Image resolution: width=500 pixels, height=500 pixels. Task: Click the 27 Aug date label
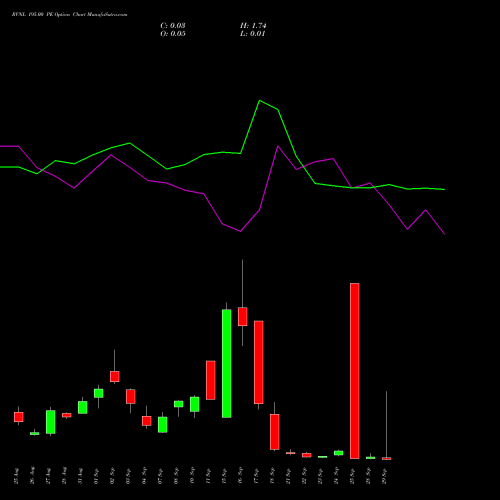[48, 476]
